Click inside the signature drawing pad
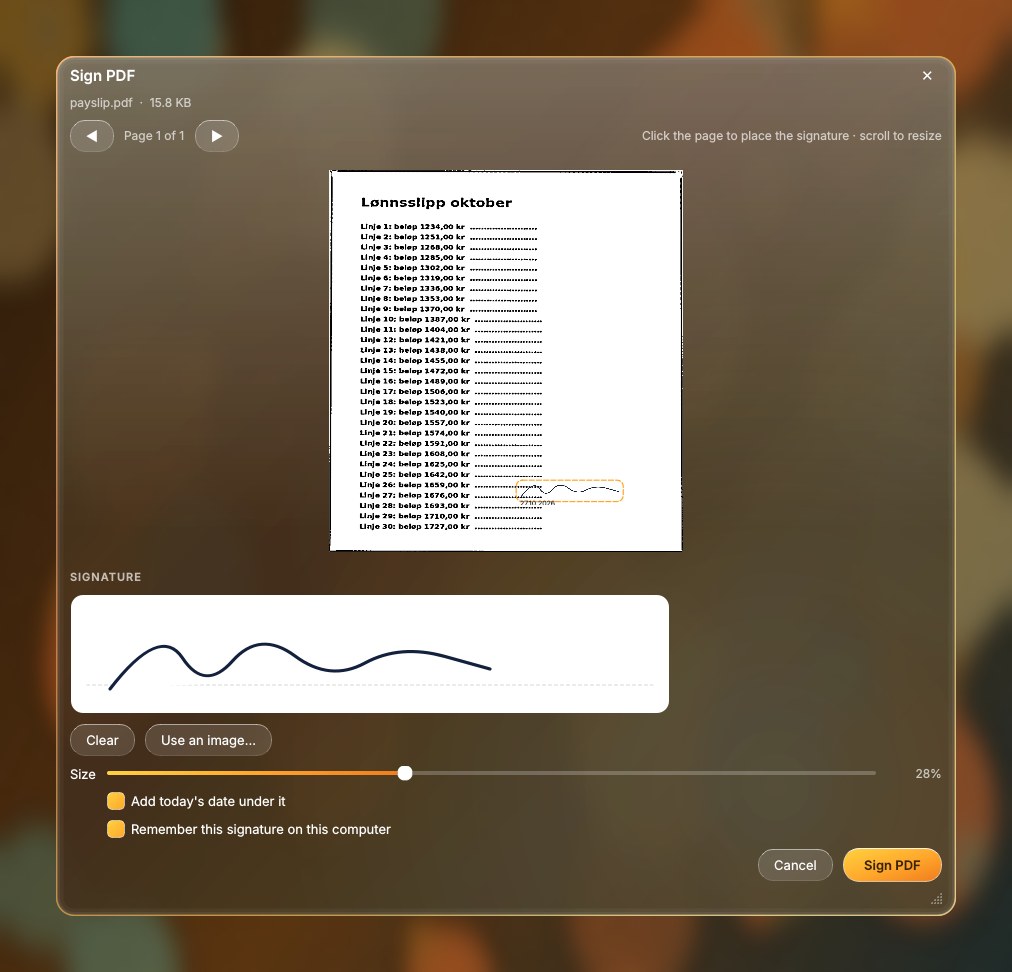The height and width of the screenshot is (972, 1012). pos(369,654)
